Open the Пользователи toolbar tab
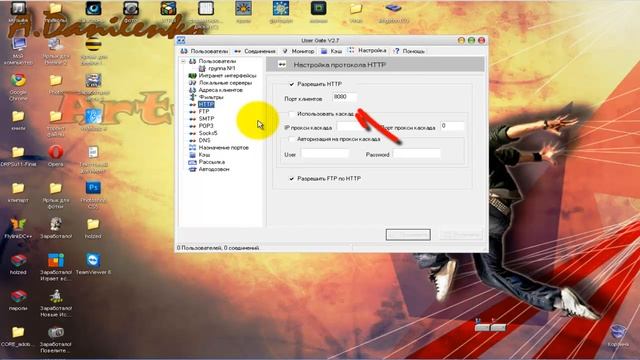 [x=204, y=51]
